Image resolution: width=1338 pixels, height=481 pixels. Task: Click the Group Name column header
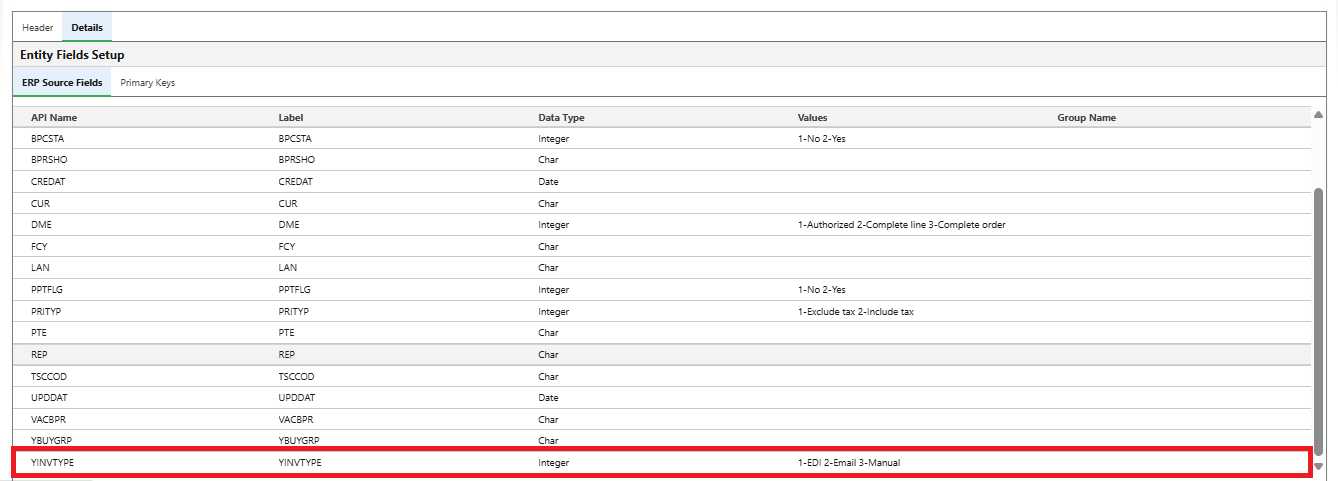click(1086, 118)
